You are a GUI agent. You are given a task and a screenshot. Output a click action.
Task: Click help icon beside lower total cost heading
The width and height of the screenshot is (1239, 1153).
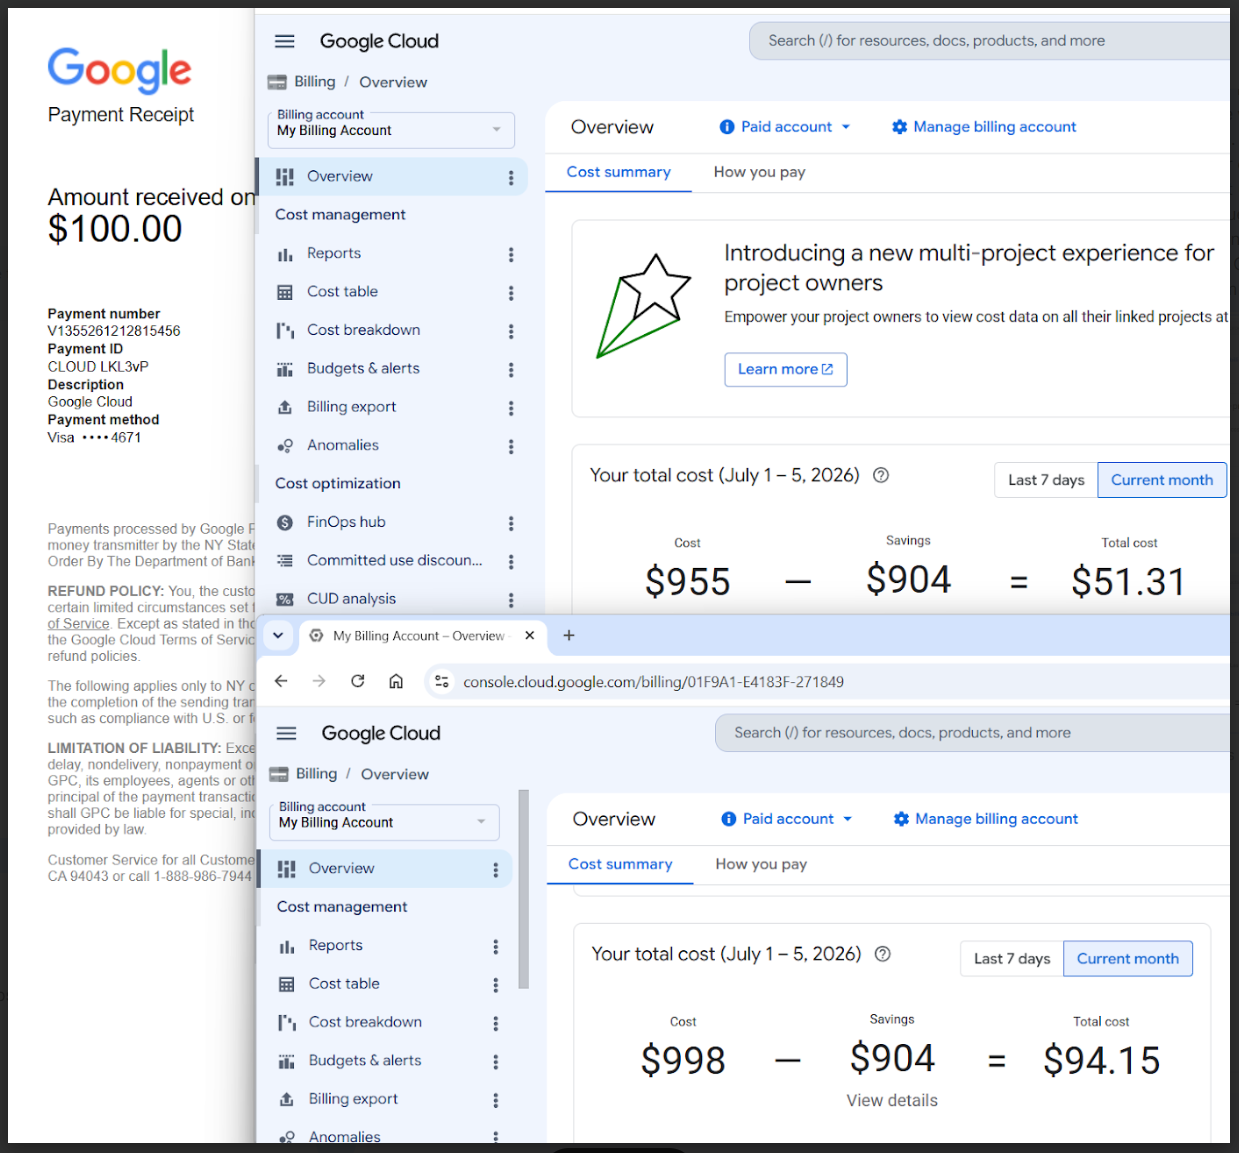[883, 954]
